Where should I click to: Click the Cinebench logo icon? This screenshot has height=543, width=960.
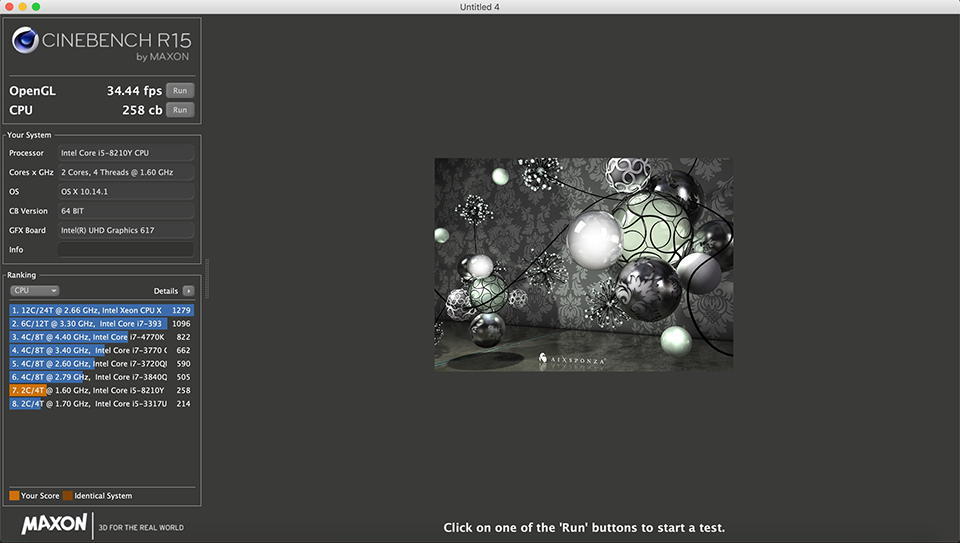[25, 40]
